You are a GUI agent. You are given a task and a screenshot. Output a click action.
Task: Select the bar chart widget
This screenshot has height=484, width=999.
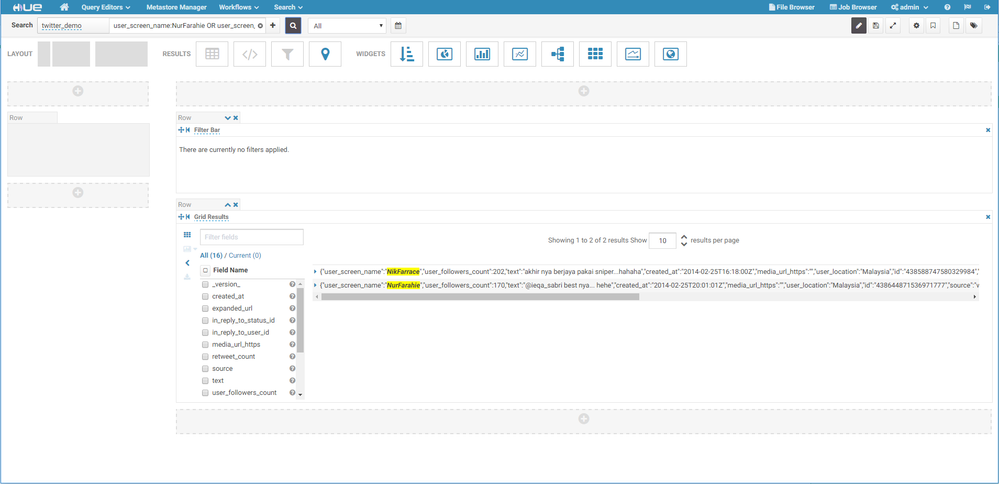click(482, 54)
